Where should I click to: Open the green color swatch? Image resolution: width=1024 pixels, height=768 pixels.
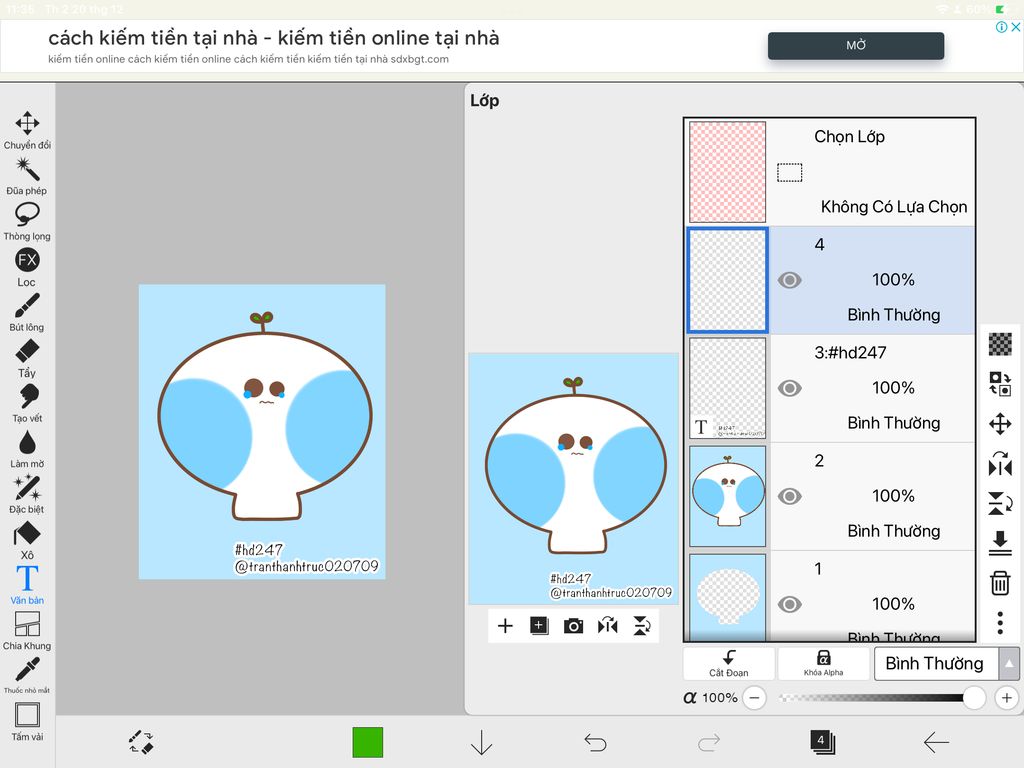click(x=368, y=743)
